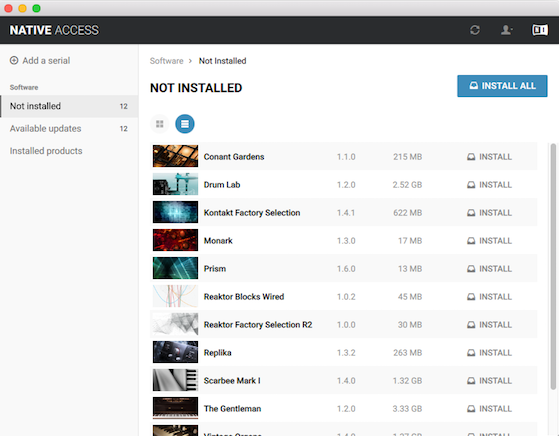Install Monark
This screenshot has height=436, width=559.
489,241
